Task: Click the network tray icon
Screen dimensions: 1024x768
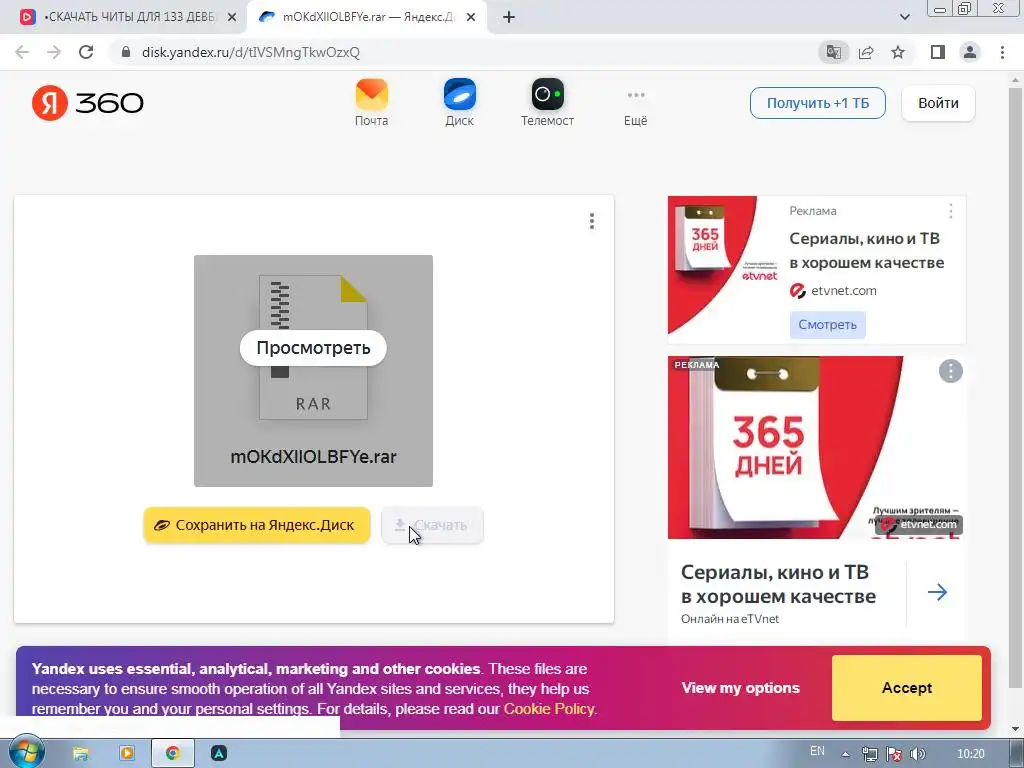Action: (869, 754)
